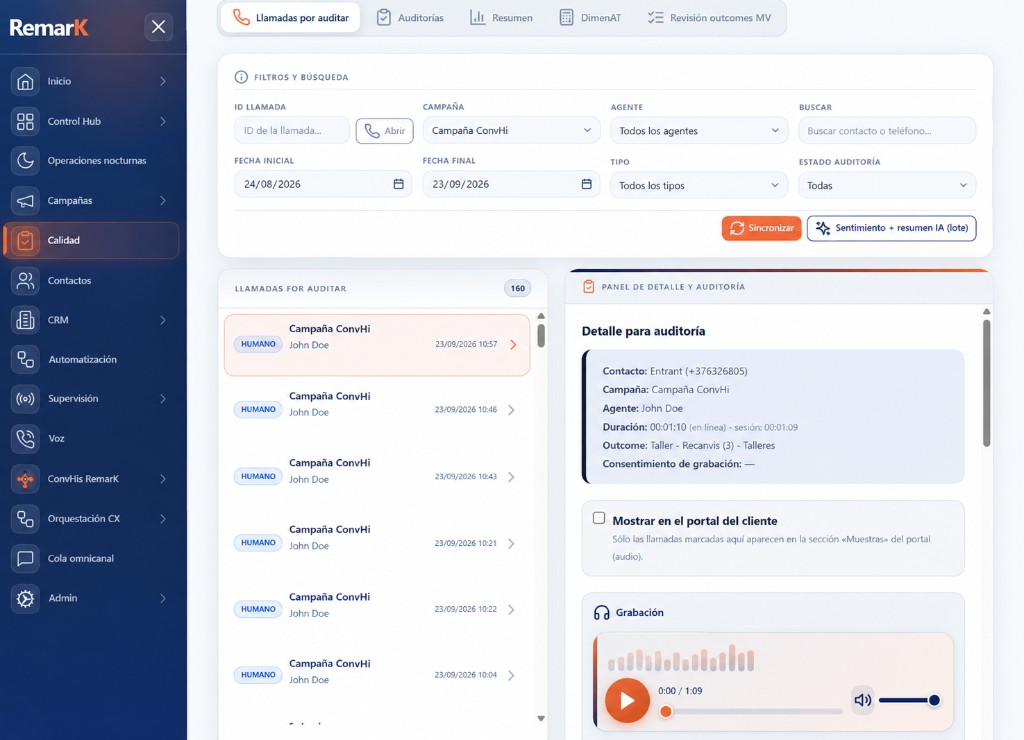1024x740 pixels.
Task: Open Control Hub grid icon
Action: 25,121
